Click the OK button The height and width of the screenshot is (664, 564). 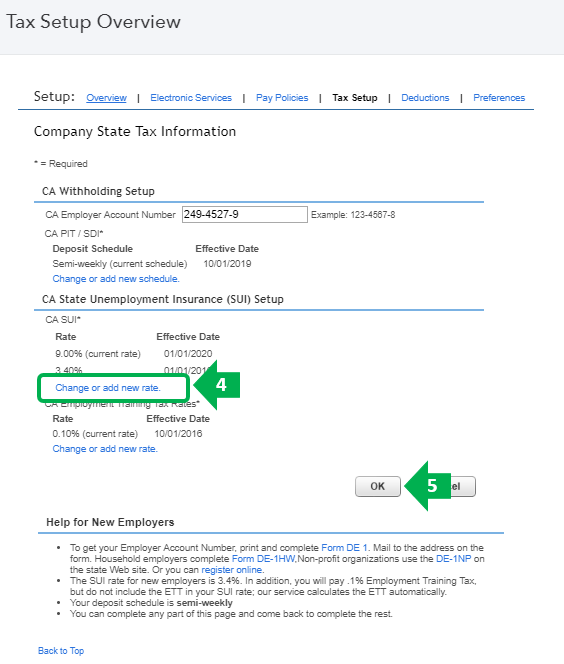click(378, 486)
